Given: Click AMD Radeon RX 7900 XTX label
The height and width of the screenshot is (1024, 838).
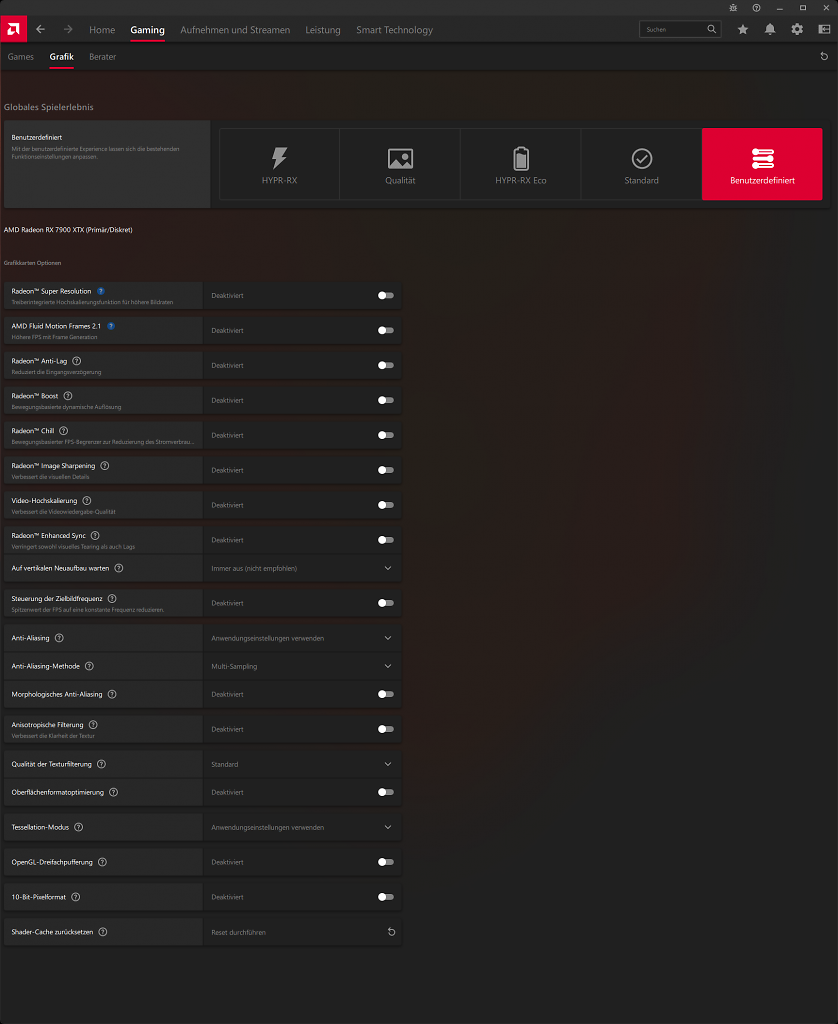Looking at the screenshot, I should (x=68, y=230).
